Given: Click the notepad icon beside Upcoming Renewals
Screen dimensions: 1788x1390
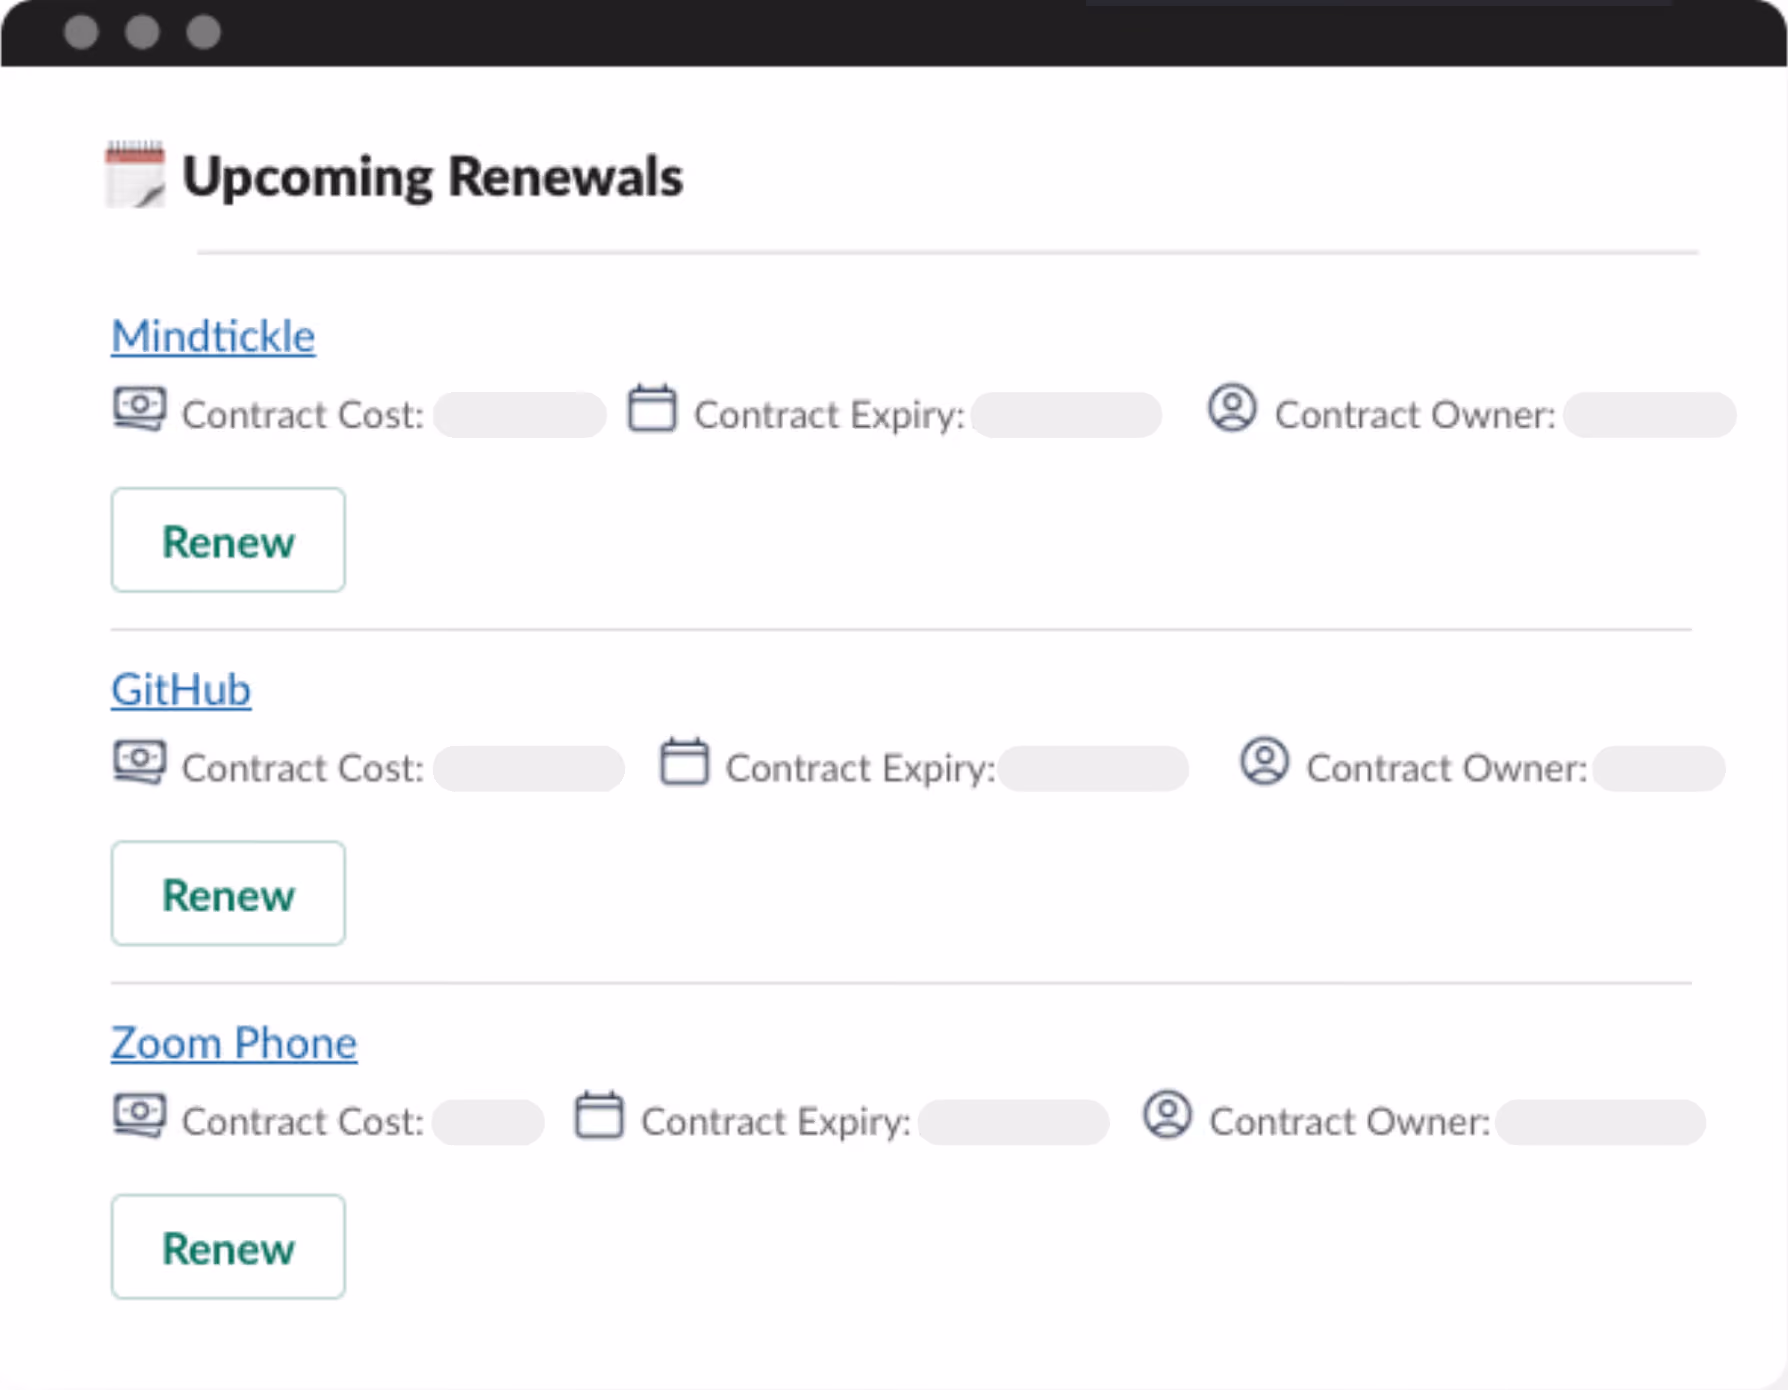Looking at the screenshot, I should 135,175.
